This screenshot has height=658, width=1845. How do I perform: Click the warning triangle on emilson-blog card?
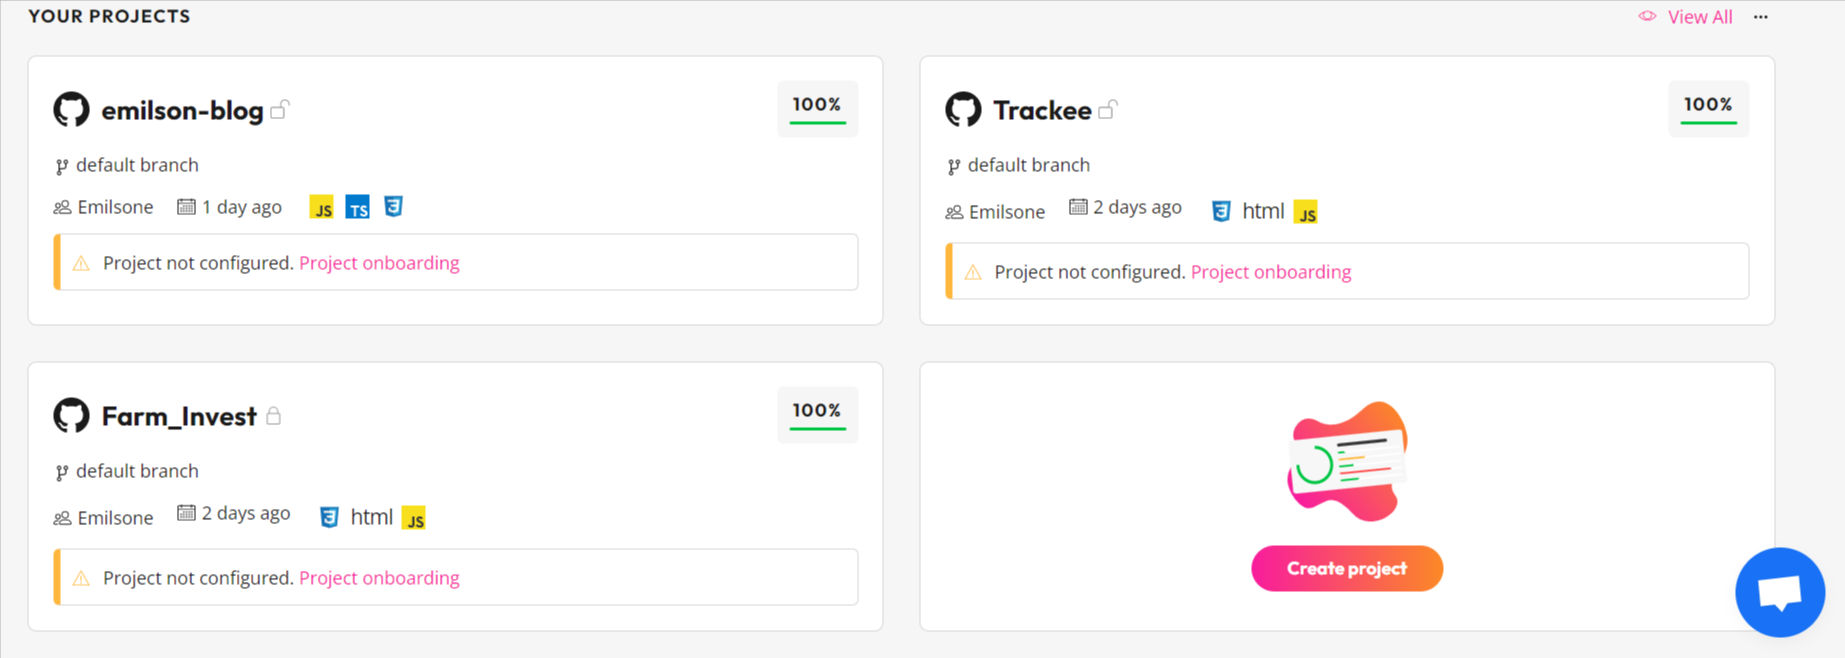coord(81,262)
